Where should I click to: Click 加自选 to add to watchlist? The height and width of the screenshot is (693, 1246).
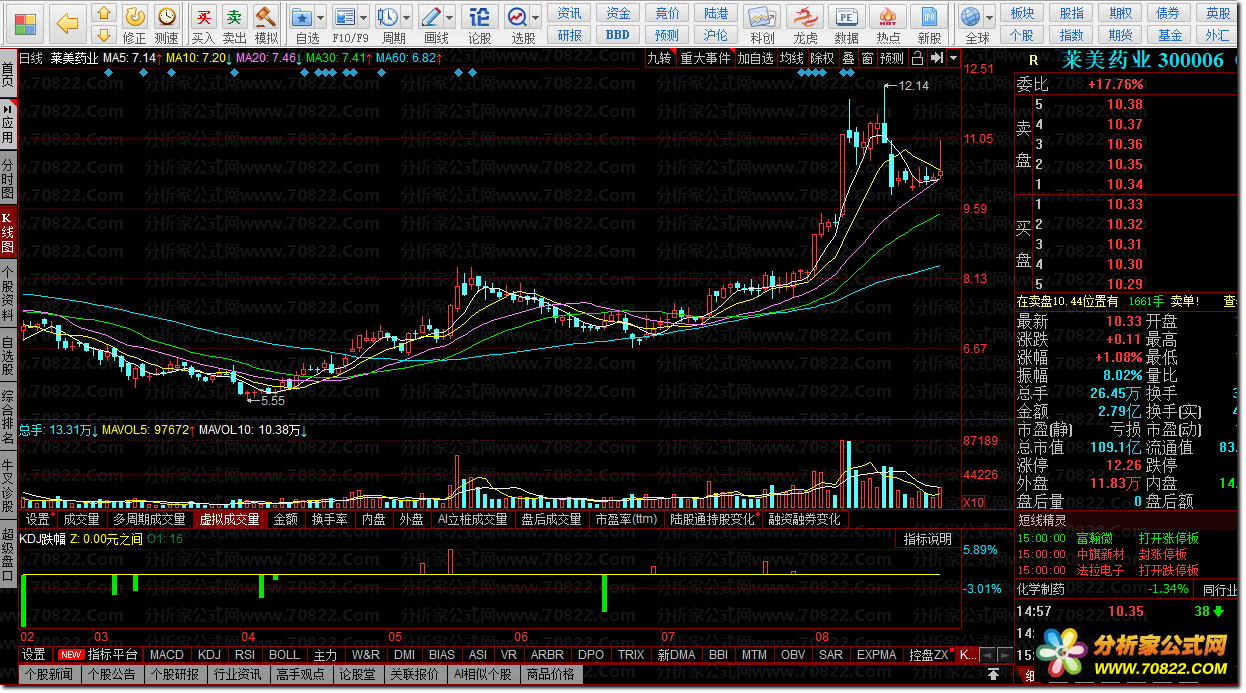(x=755, y=58)
